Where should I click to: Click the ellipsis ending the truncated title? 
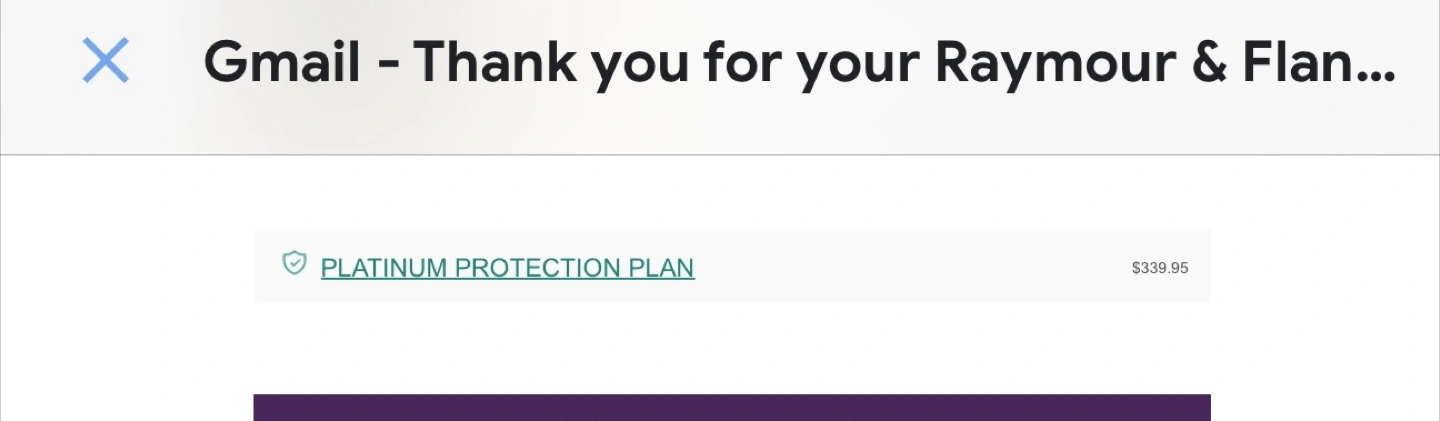pyautogui.click(x=1371, y=76)
